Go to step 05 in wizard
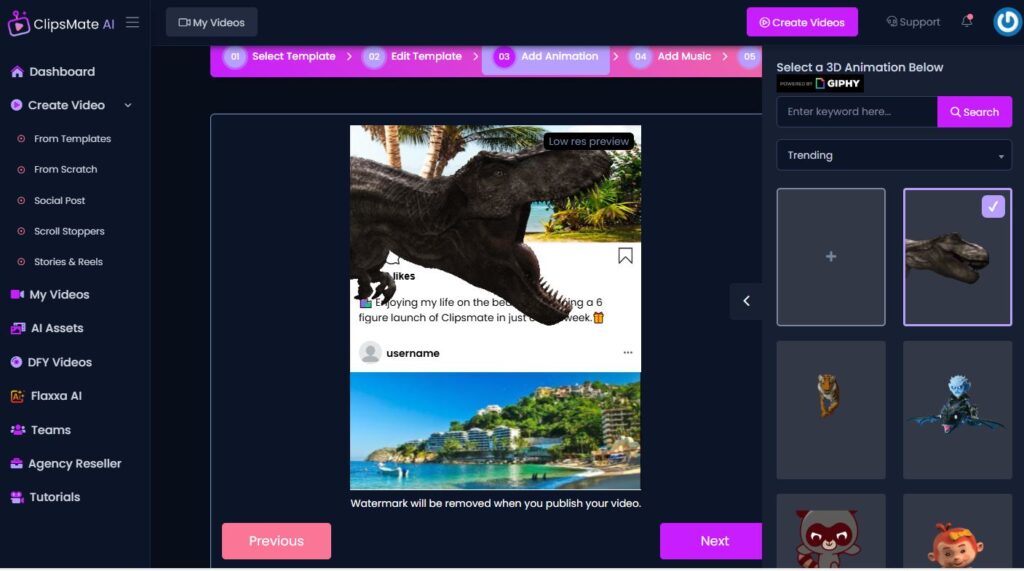This screenshot has height=571, width=1024. pos(749,57)
